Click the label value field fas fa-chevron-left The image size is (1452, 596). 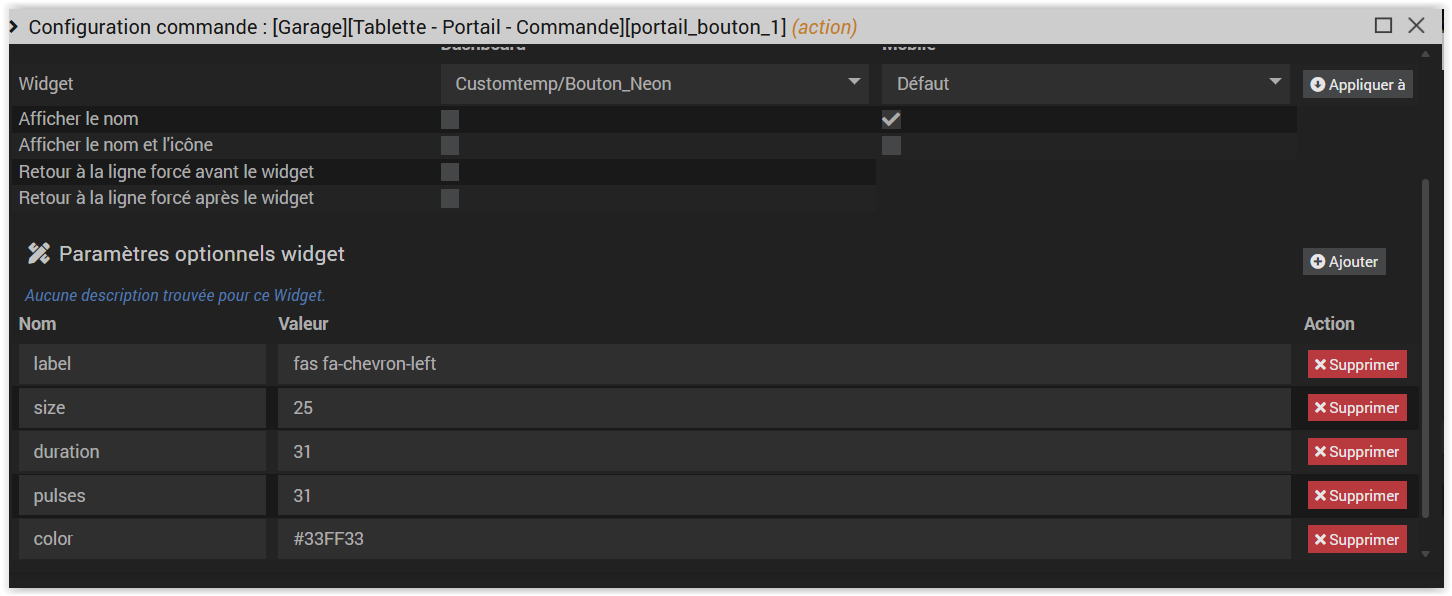[x=784, y=364]
